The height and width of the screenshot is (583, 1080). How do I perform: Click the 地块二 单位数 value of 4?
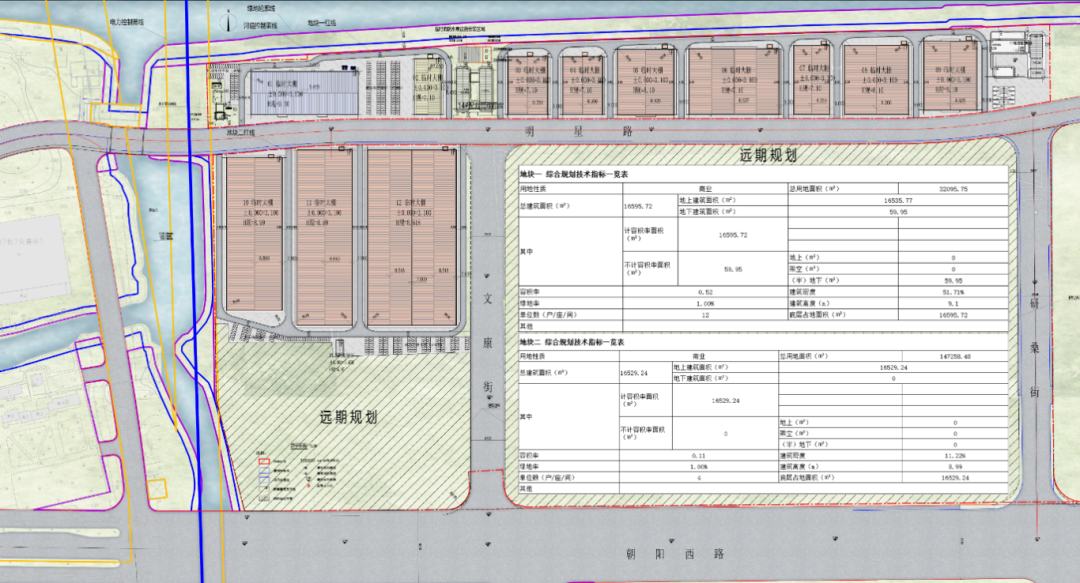click(x=698, y=478)
